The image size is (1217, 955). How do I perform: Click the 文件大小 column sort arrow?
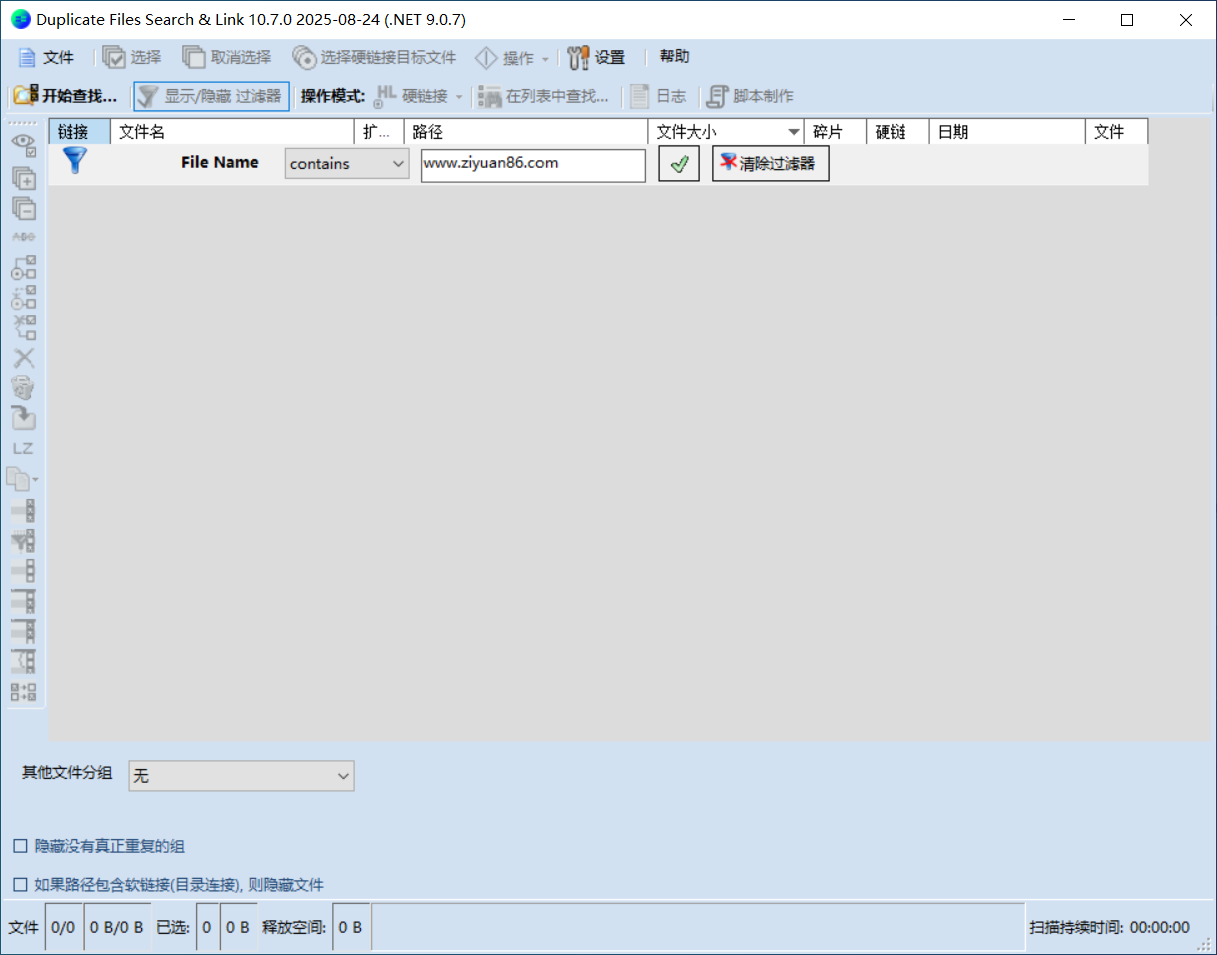point(794,132)
